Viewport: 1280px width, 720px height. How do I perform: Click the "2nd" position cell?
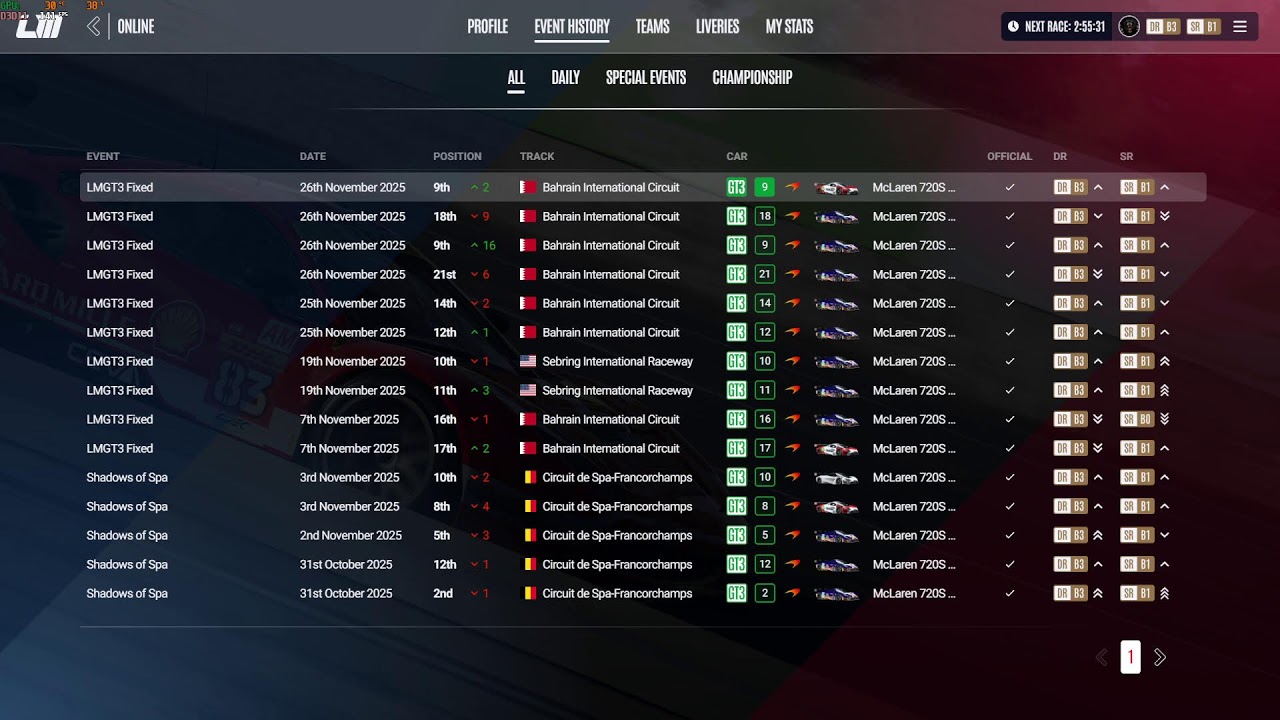pos(443,593)
